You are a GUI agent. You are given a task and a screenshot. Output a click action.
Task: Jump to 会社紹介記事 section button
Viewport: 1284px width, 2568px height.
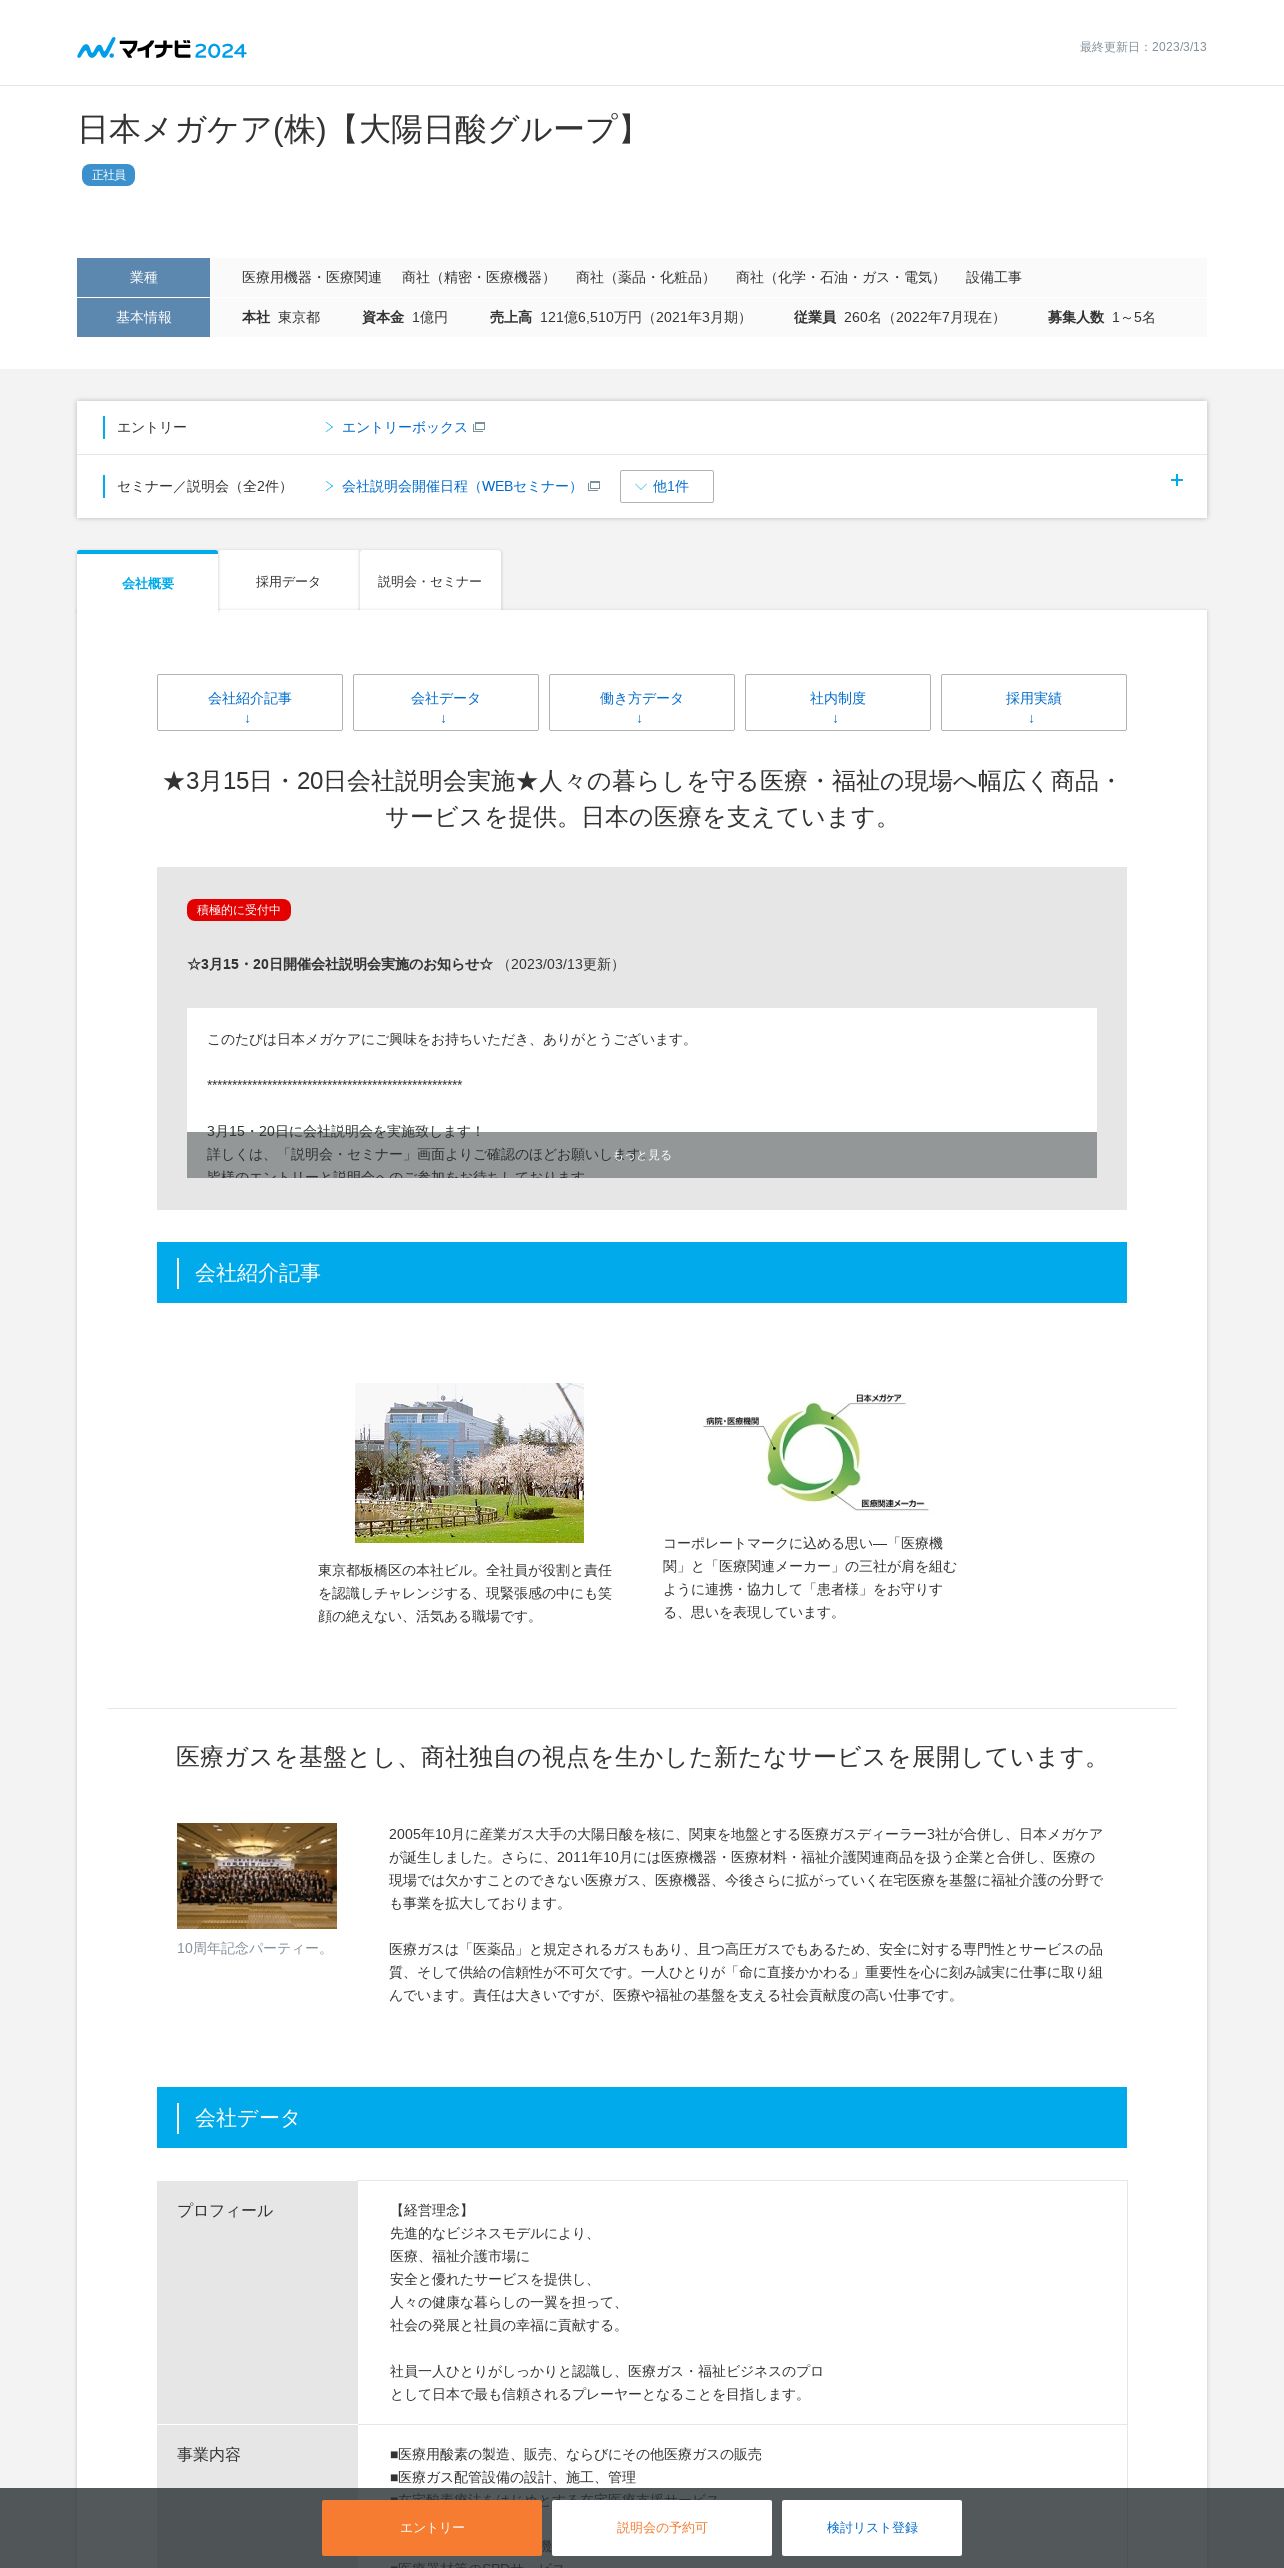point(250,702)
